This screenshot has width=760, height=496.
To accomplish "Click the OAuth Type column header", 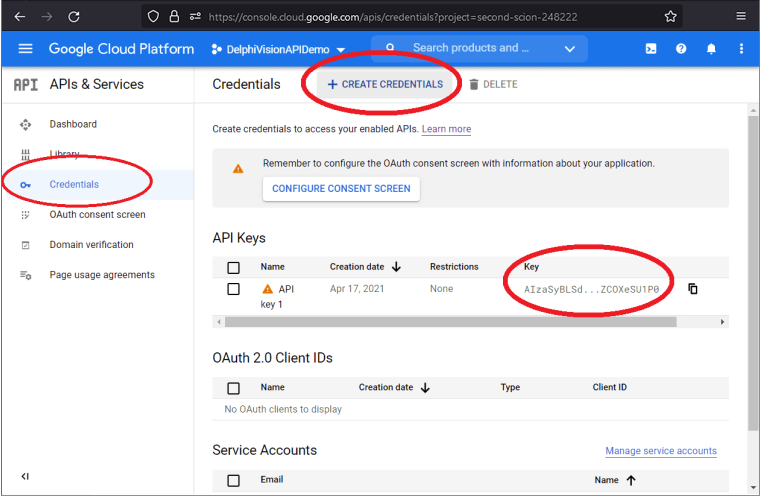I will tap(510, 387).
